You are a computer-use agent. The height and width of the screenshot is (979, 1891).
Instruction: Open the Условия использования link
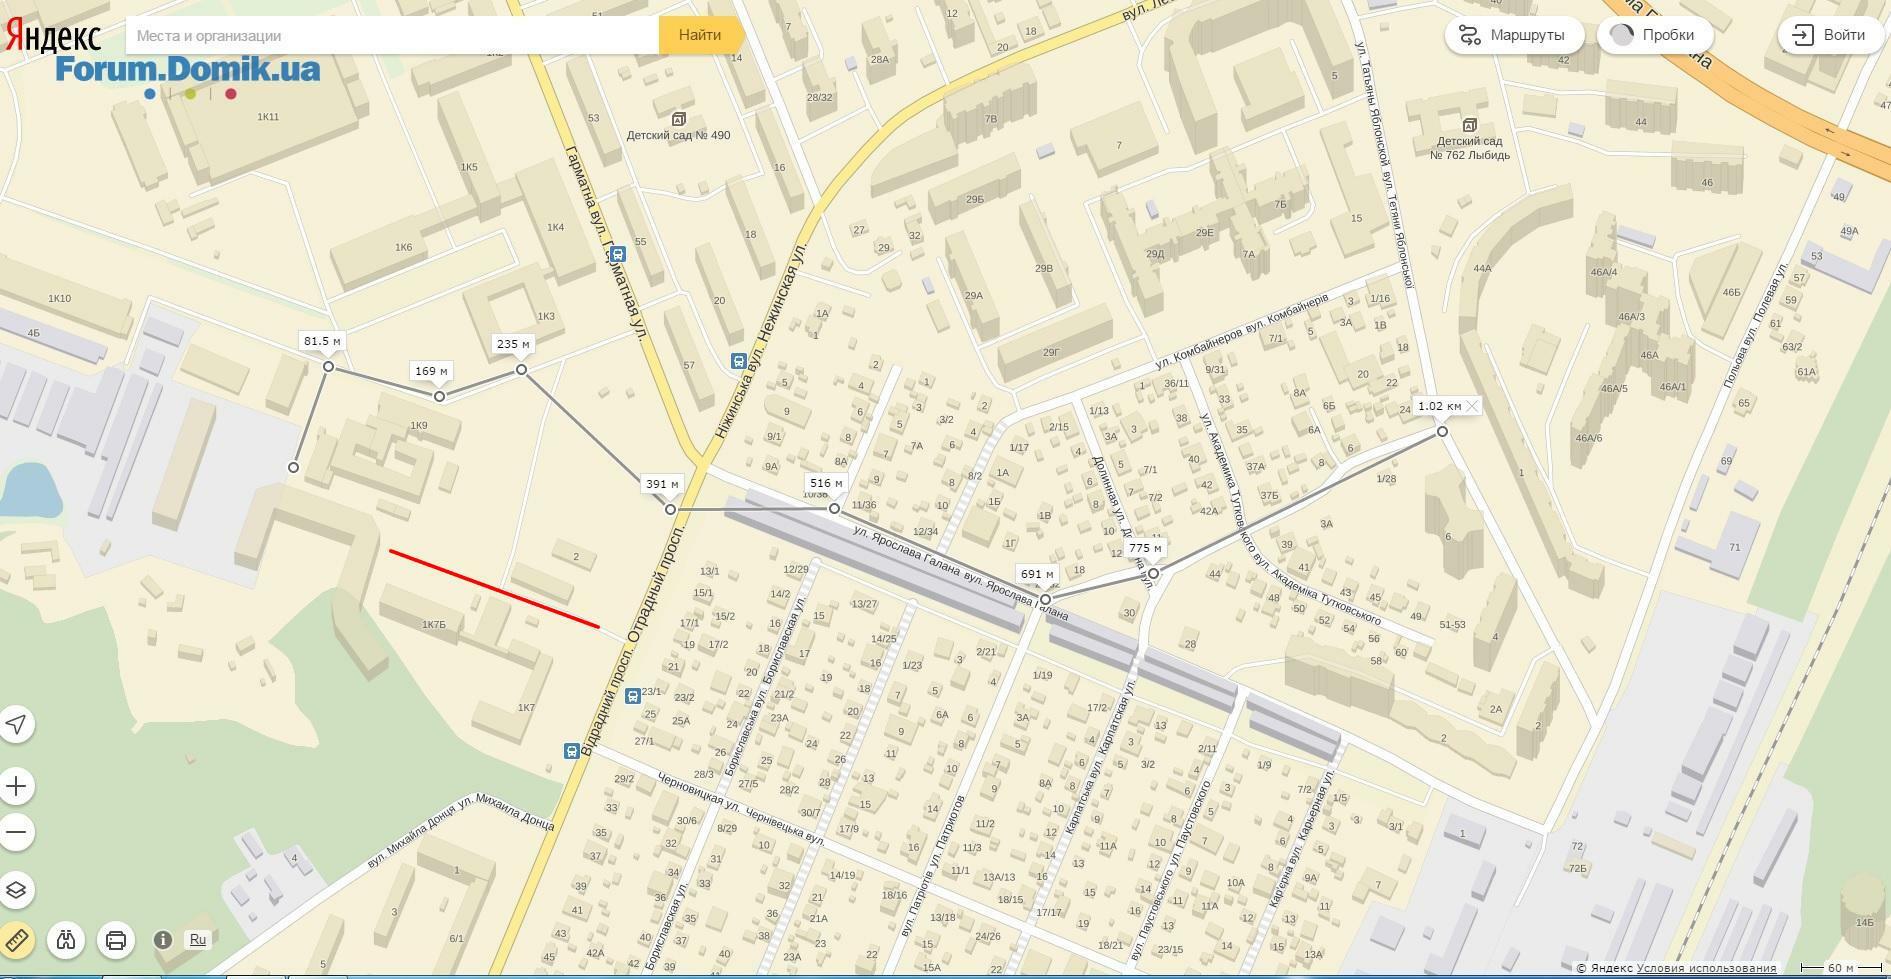click(x=1706, y=968)
